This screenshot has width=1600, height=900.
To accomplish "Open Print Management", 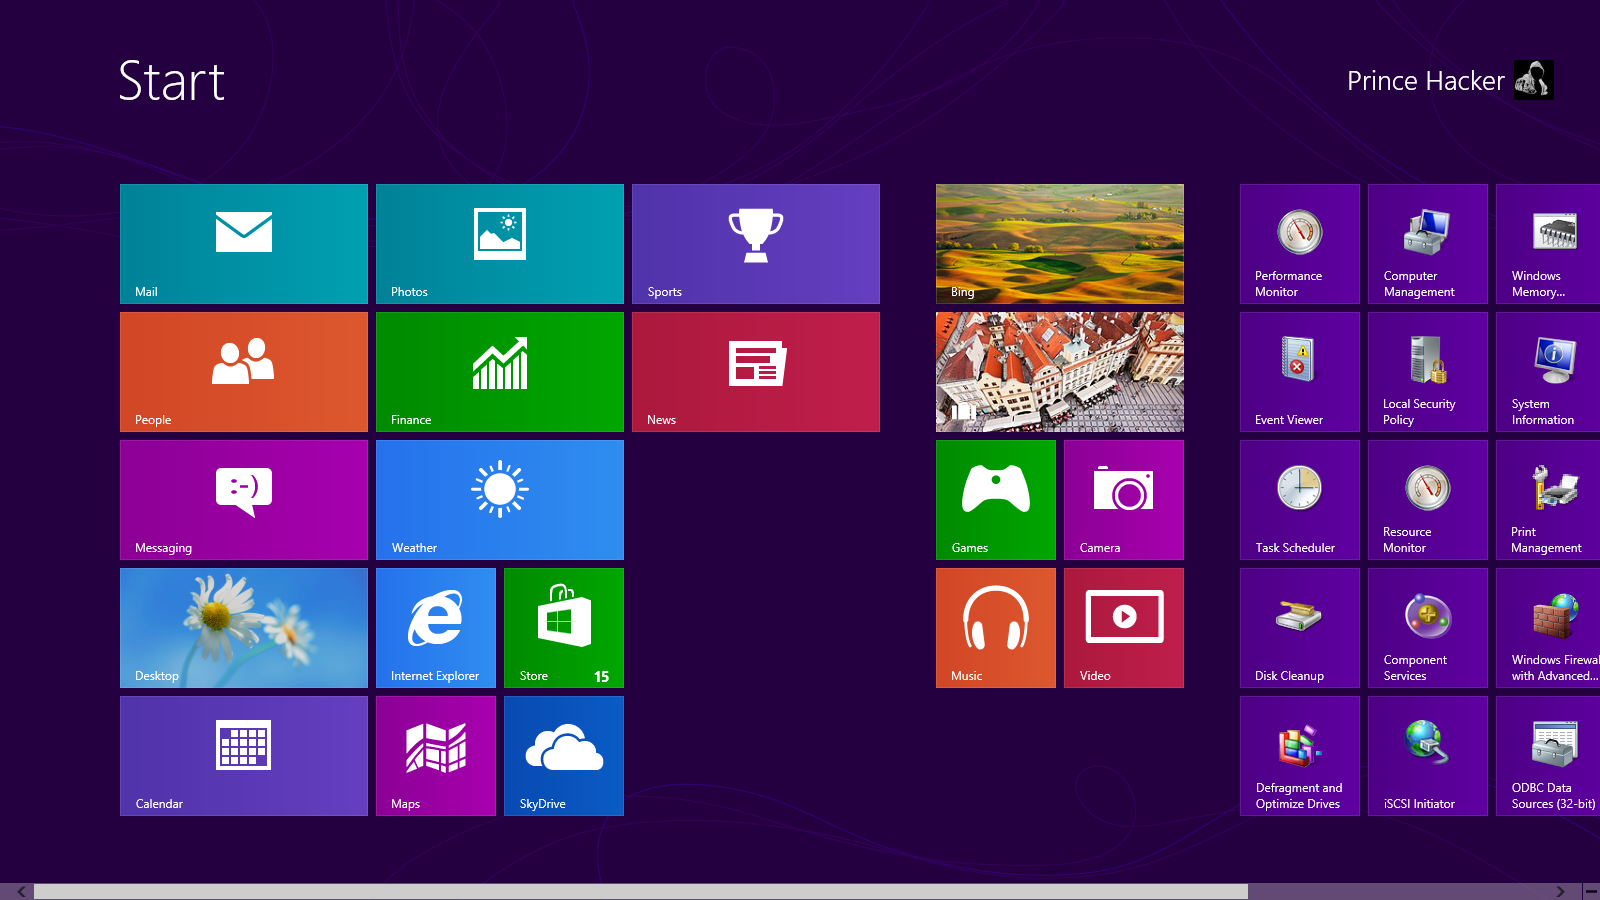I will 1548,500.
